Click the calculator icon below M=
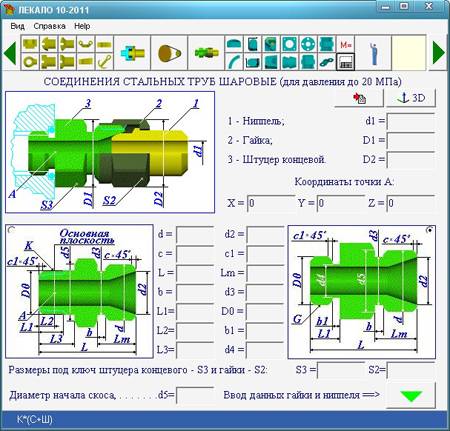This screenshot has width=450, height=431. point(346,62)
